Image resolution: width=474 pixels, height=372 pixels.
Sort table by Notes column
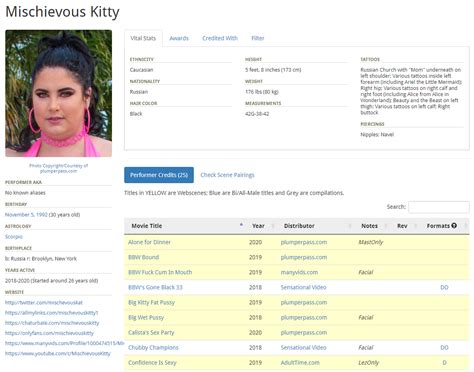370,226
